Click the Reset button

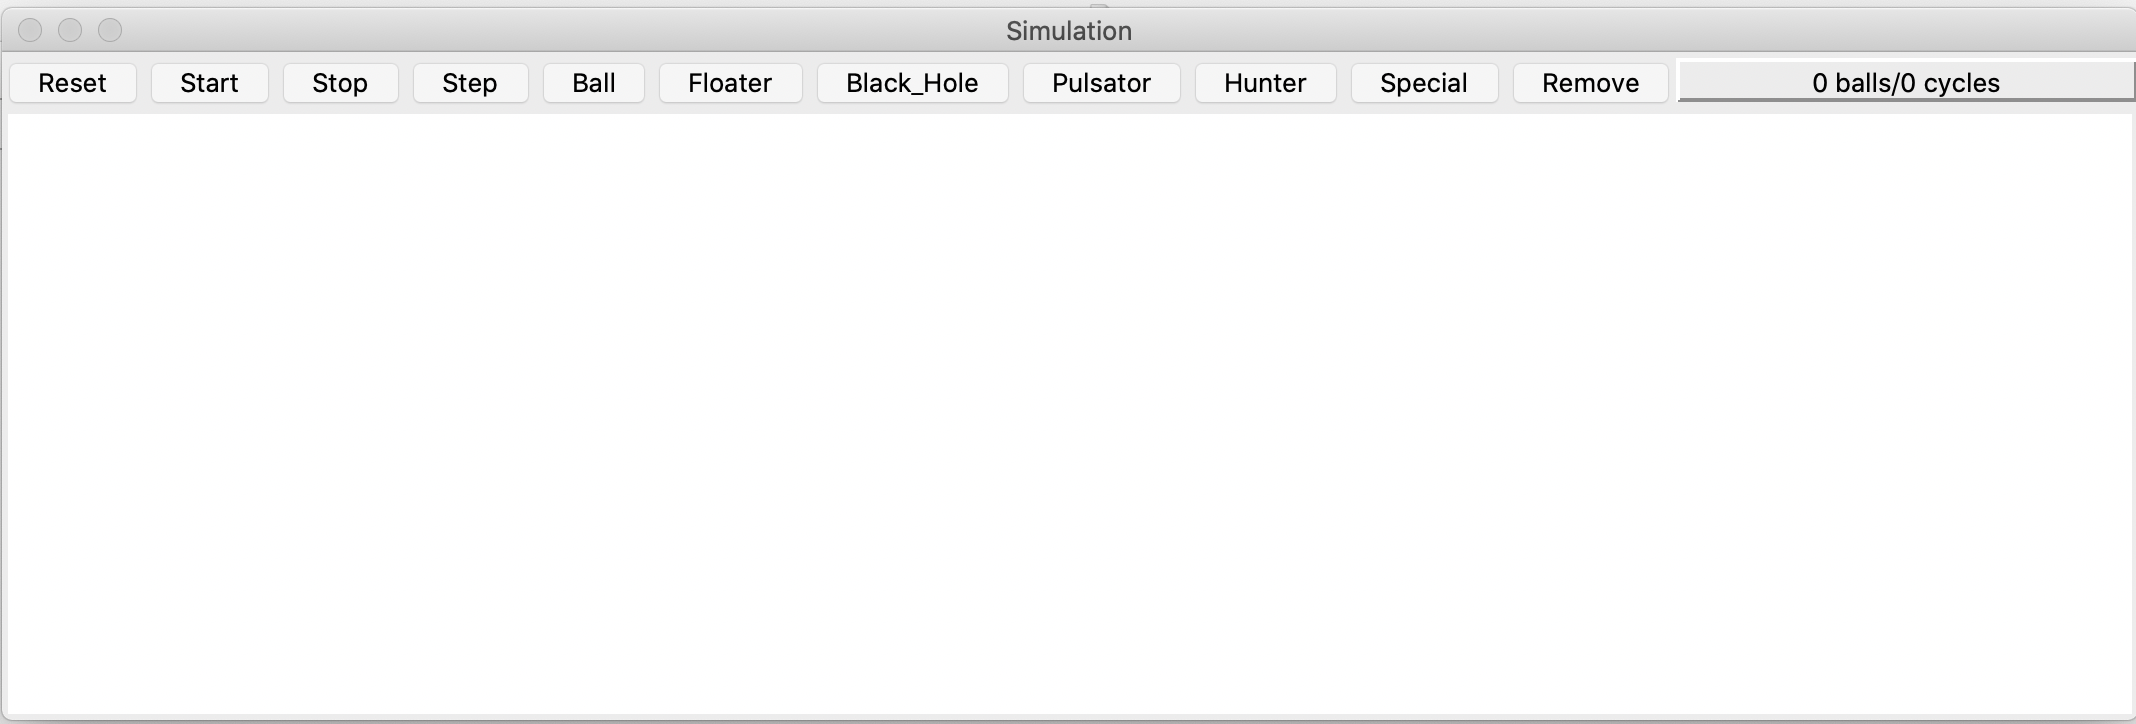tap(73, 83)
